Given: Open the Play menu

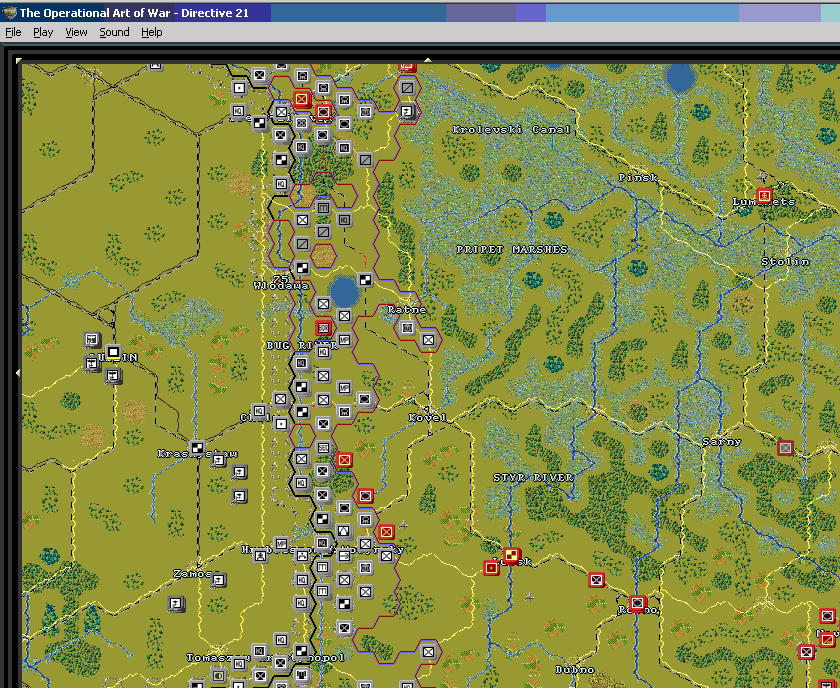Looking at the screenshot, I should 43,32.
